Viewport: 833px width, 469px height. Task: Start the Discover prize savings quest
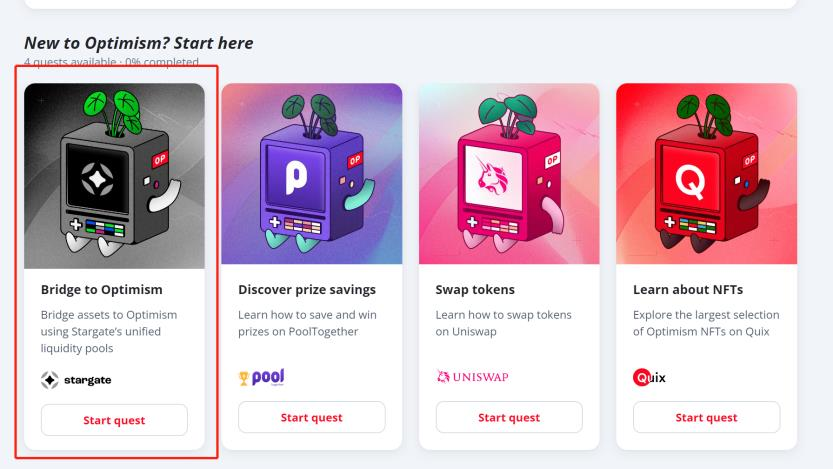coord(311,417)
